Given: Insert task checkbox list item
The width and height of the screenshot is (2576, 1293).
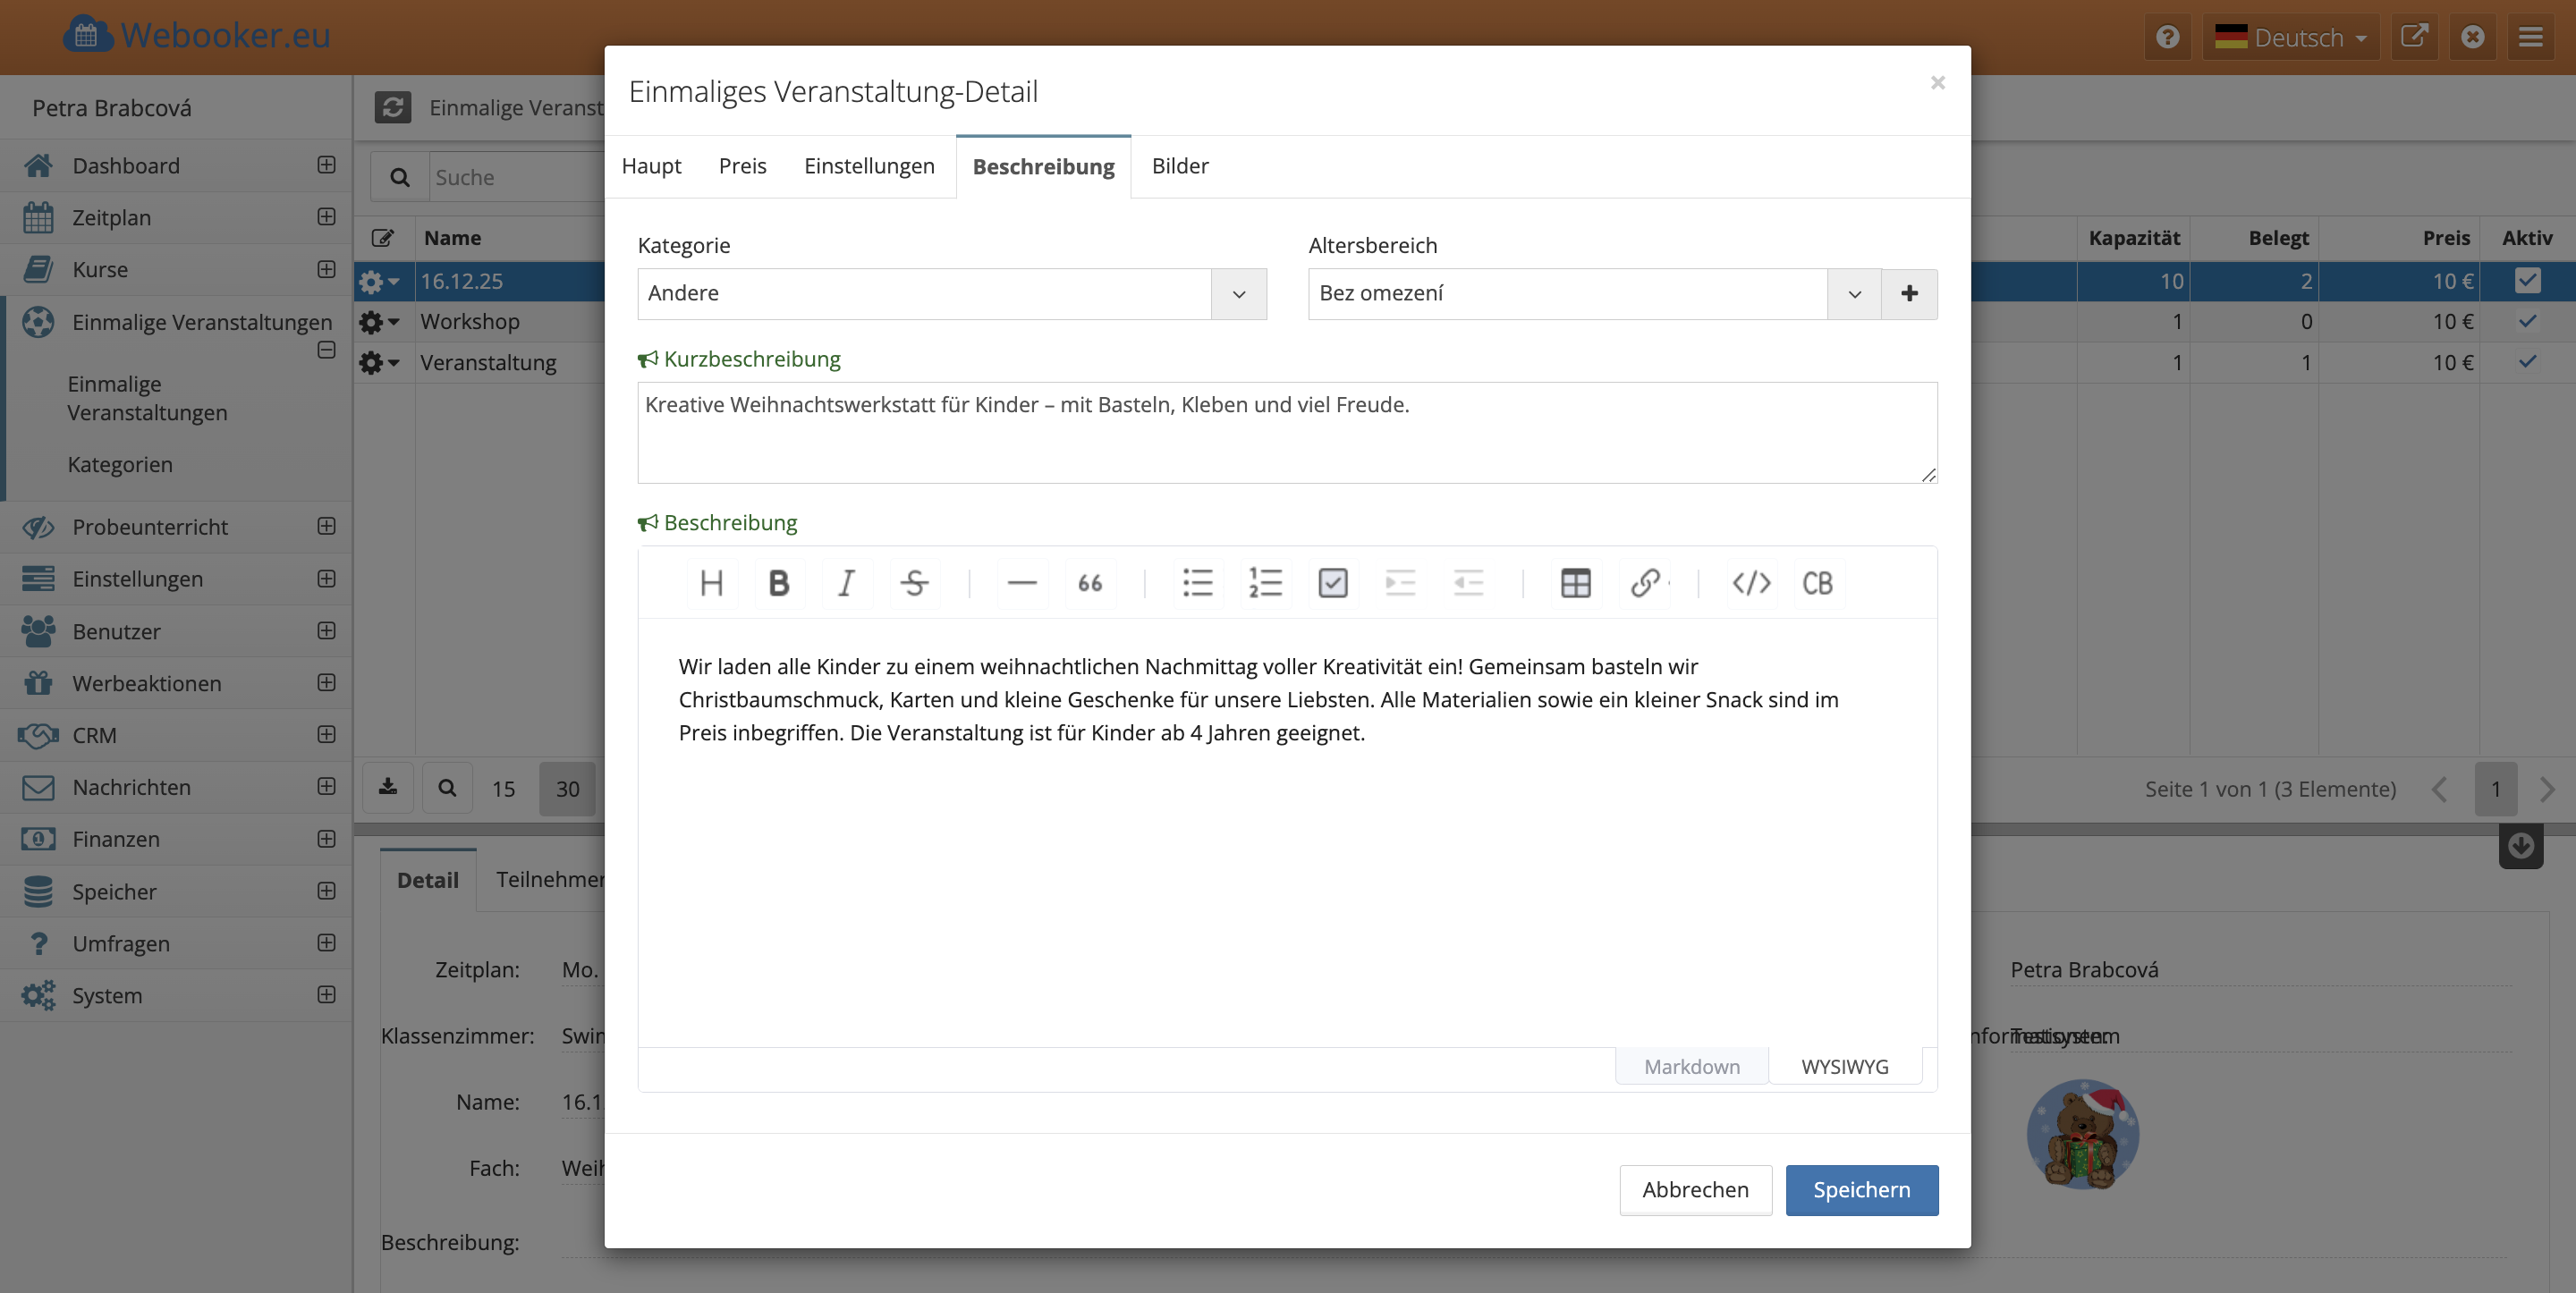Looking at the screenshot, I should [x=1333, y=583].
